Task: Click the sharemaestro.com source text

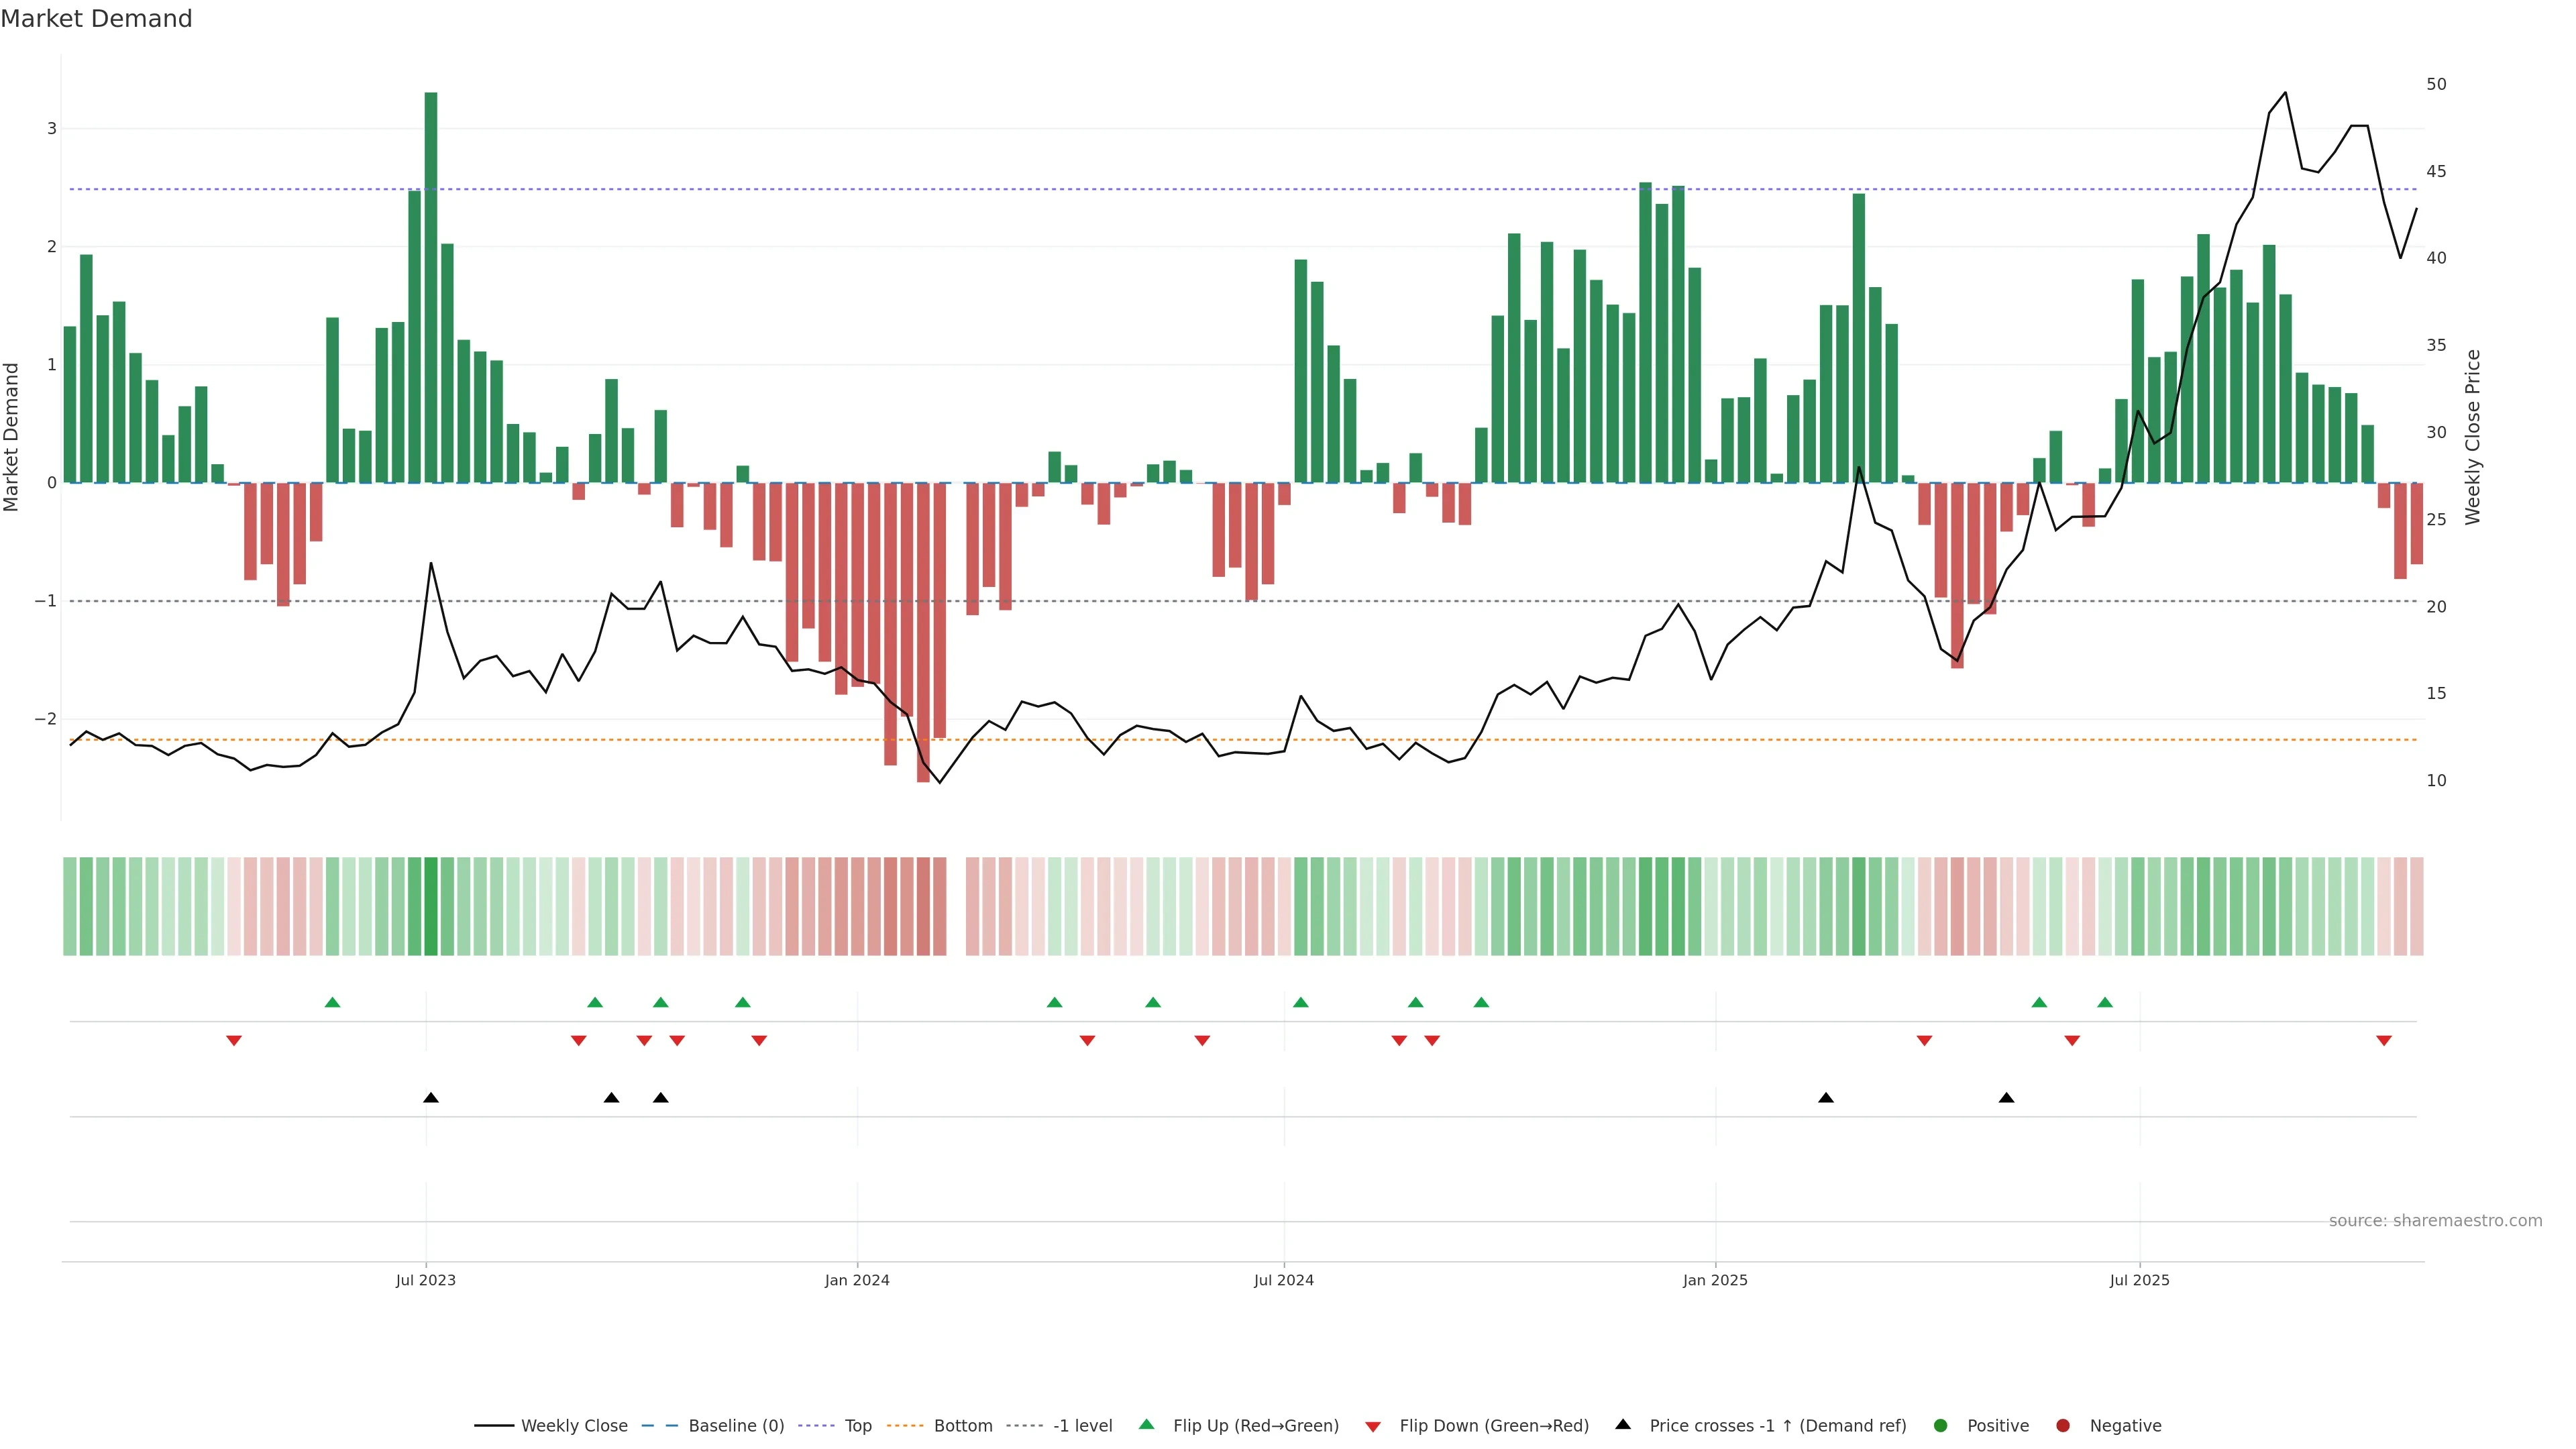Action: [x=2435, y=1220]
